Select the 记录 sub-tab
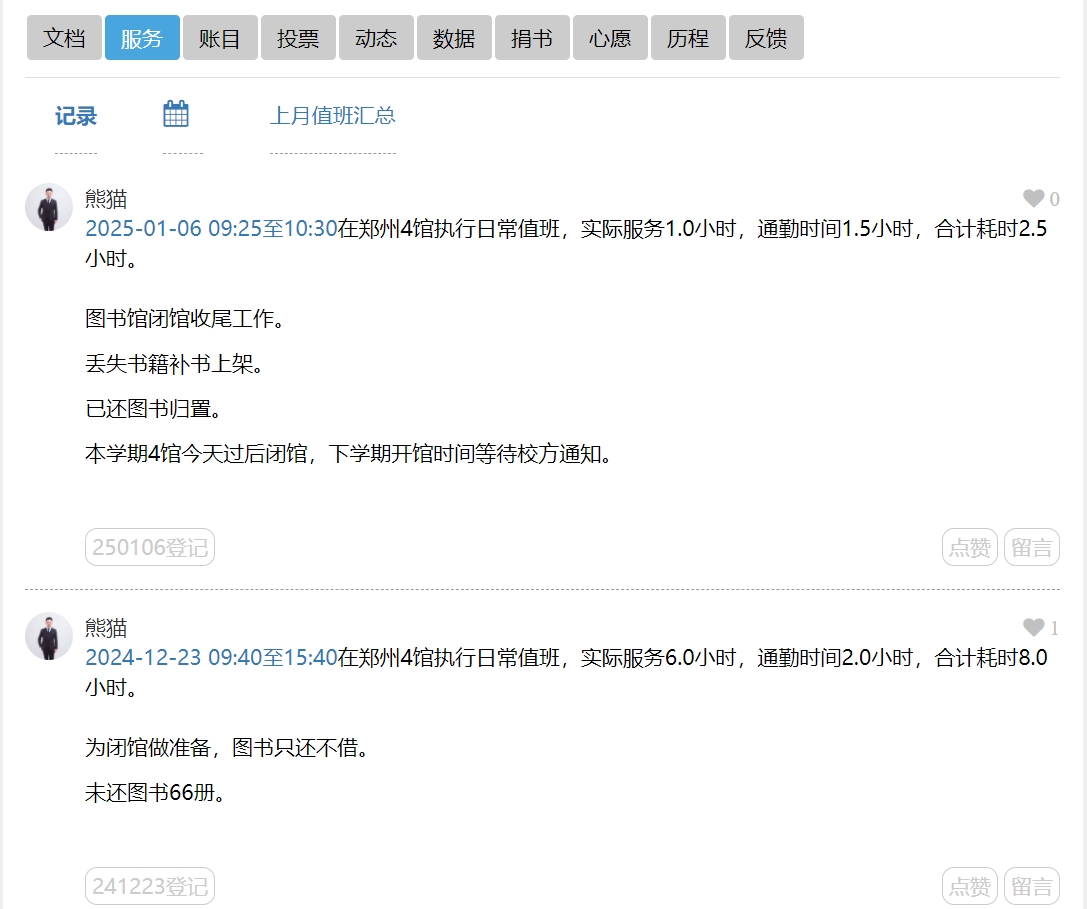 pos(76,117)
